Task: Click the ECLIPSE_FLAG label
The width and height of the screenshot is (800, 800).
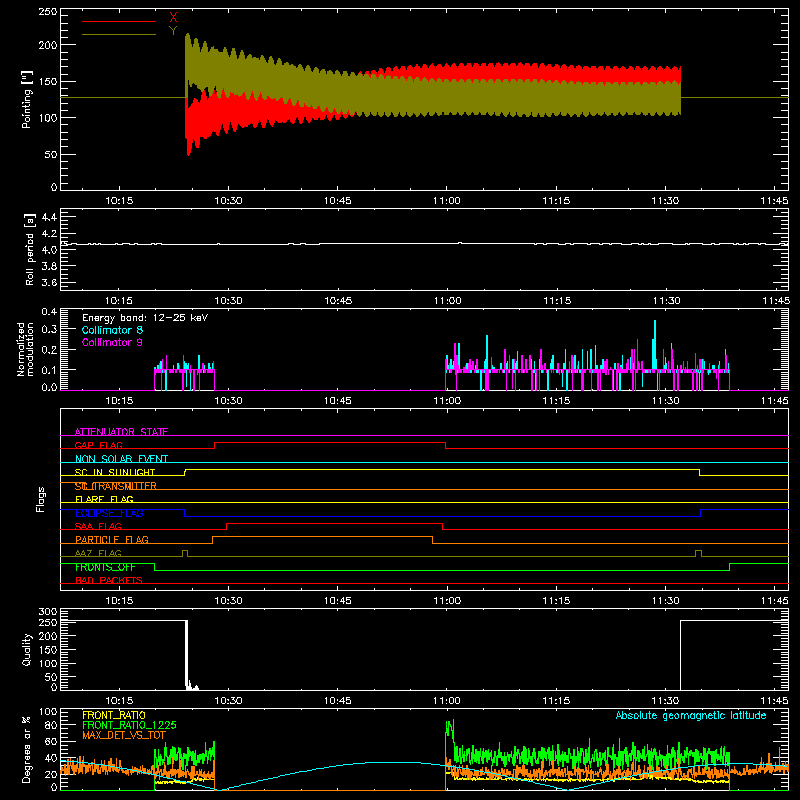Action: [x=109, y=513]
